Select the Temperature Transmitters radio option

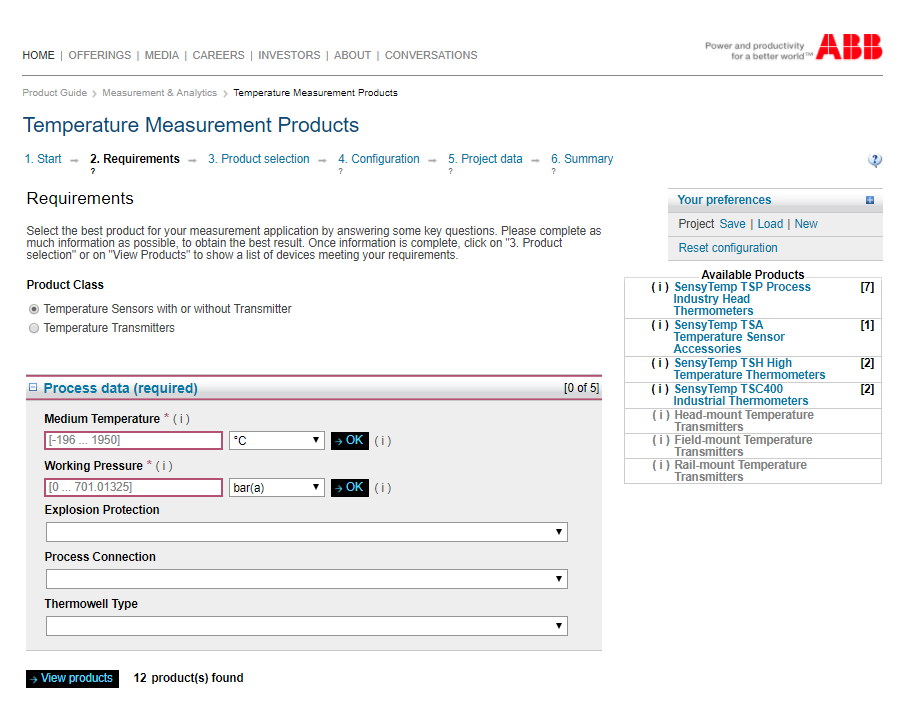click(x=34, y=328)
